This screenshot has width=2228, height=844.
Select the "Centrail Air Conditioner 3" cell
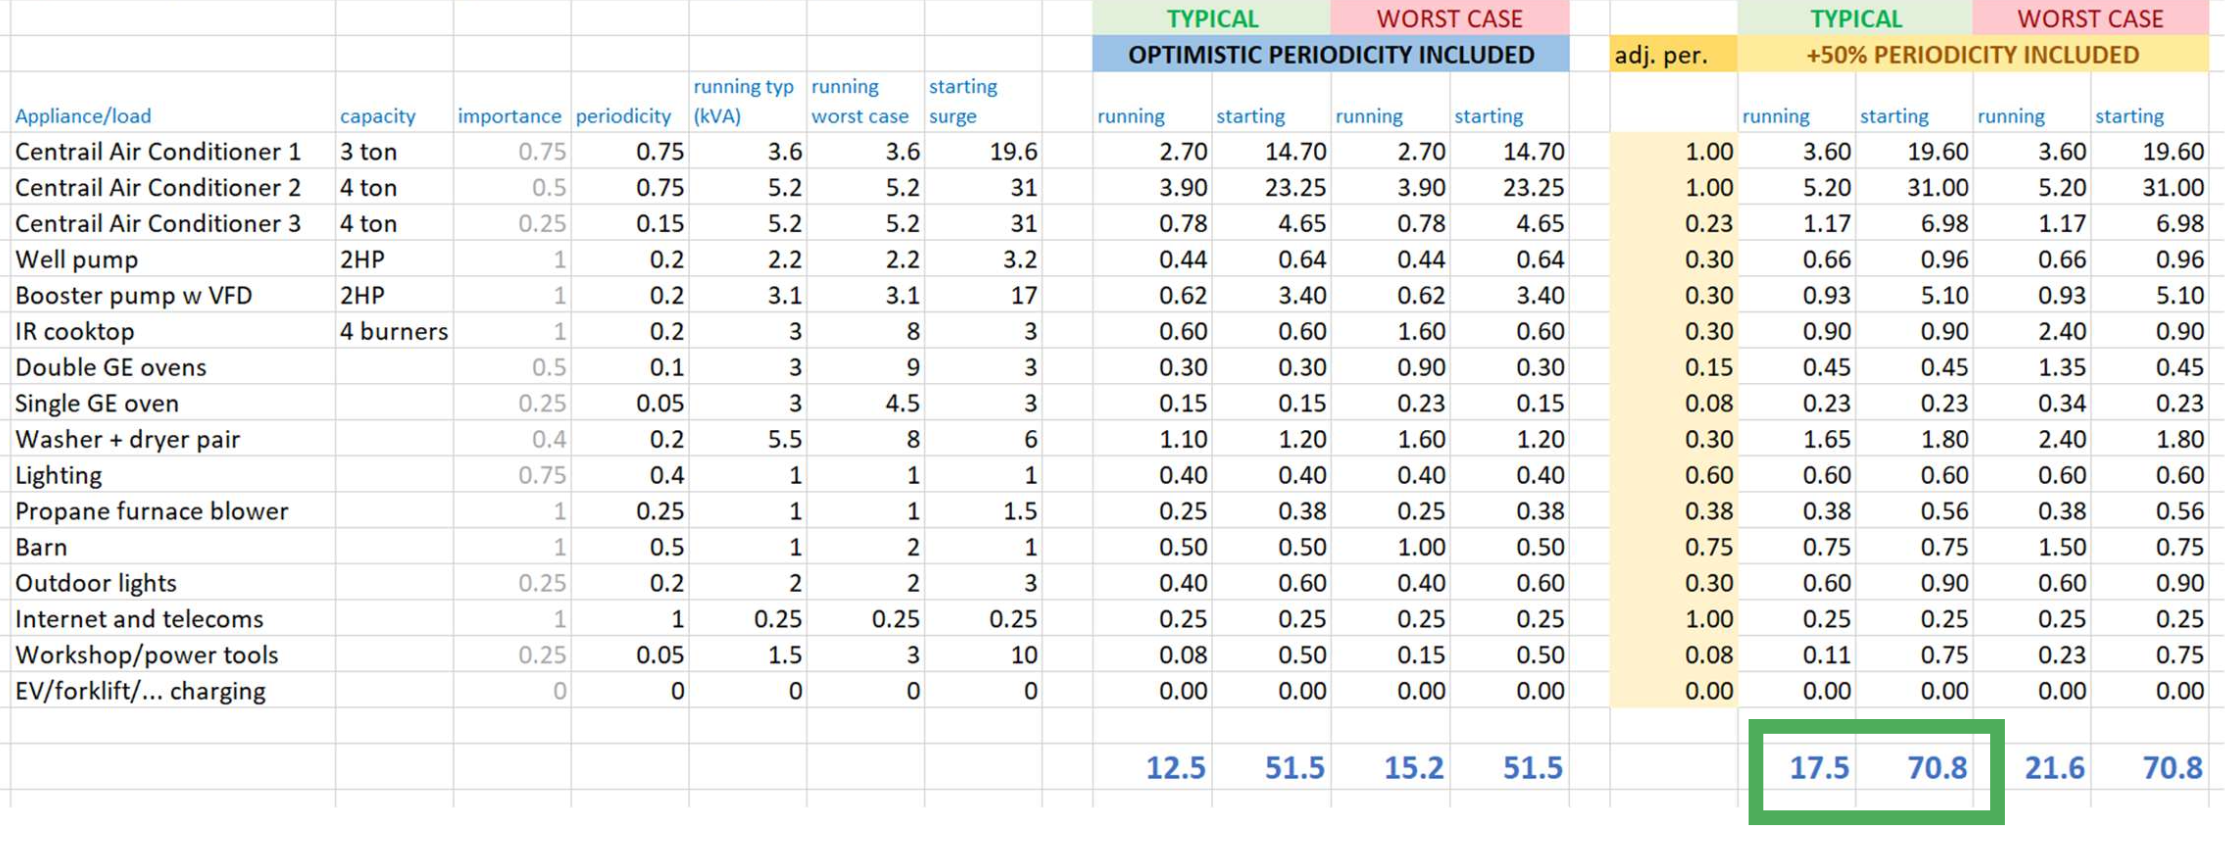(172, 223)
